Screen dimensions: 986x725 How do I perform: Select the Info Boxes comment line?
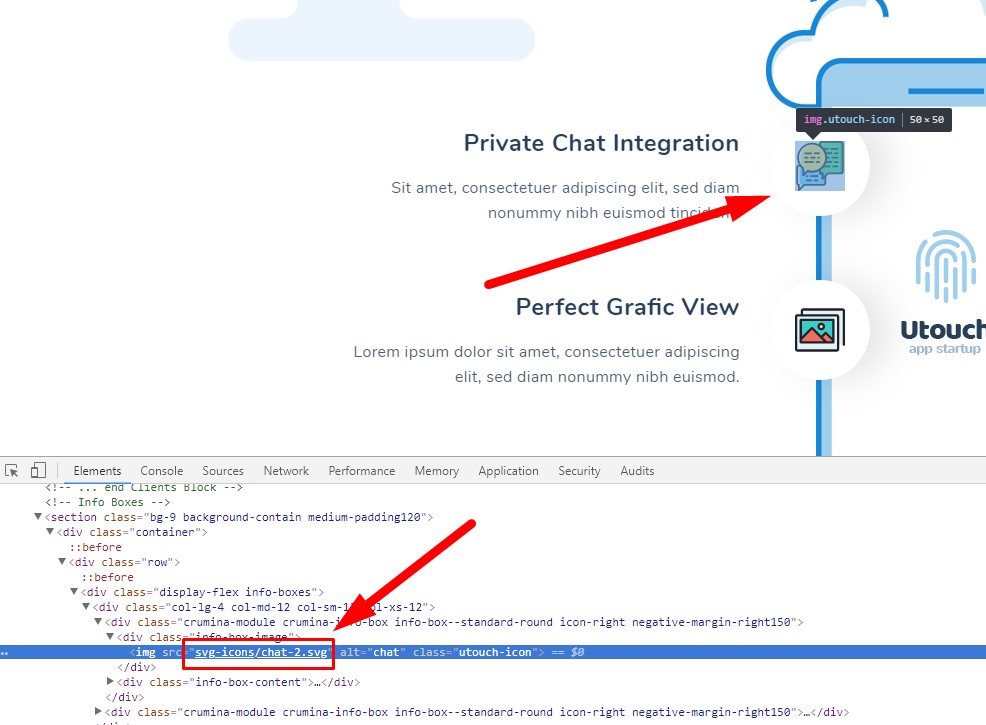108,502
